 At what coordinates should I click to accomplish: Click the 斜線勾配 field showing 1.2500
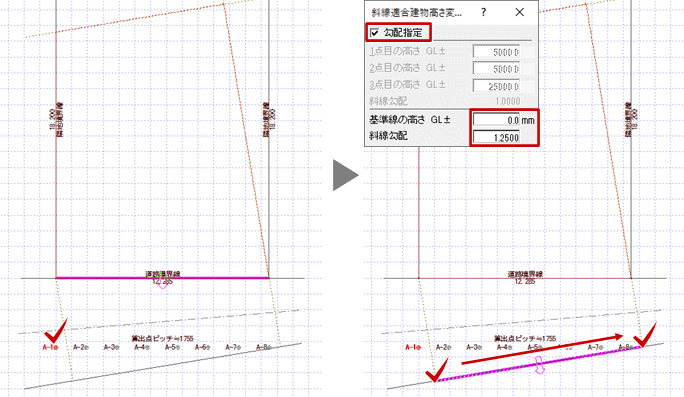tap(496, 137)
